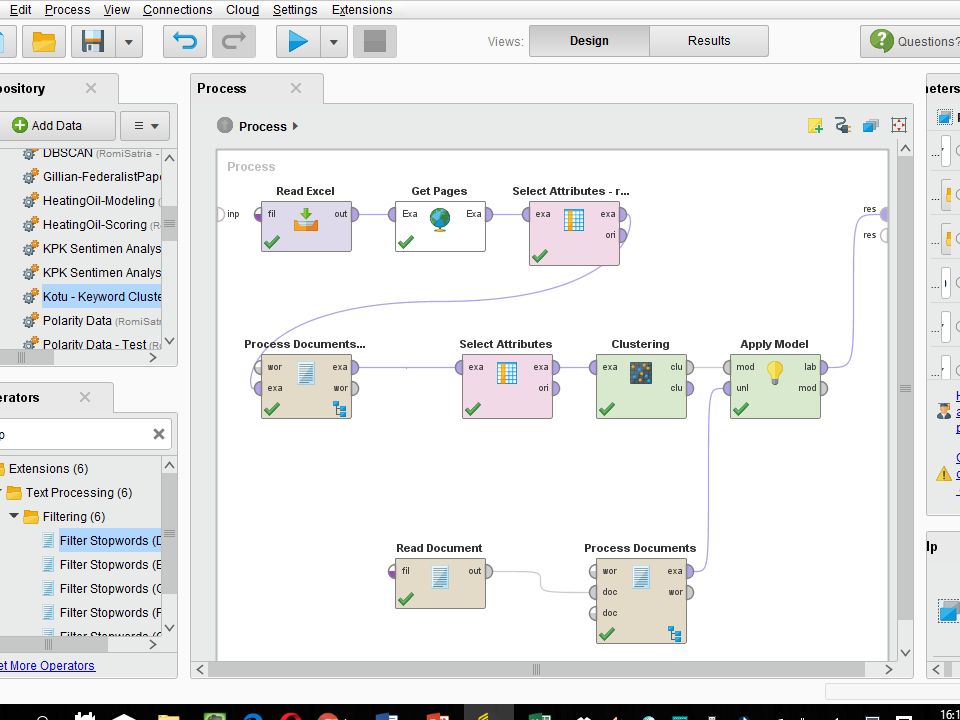Select the Read Excel operator icon
The width and height of the screenshot is (960, 720).
click(x=306, y=226)
